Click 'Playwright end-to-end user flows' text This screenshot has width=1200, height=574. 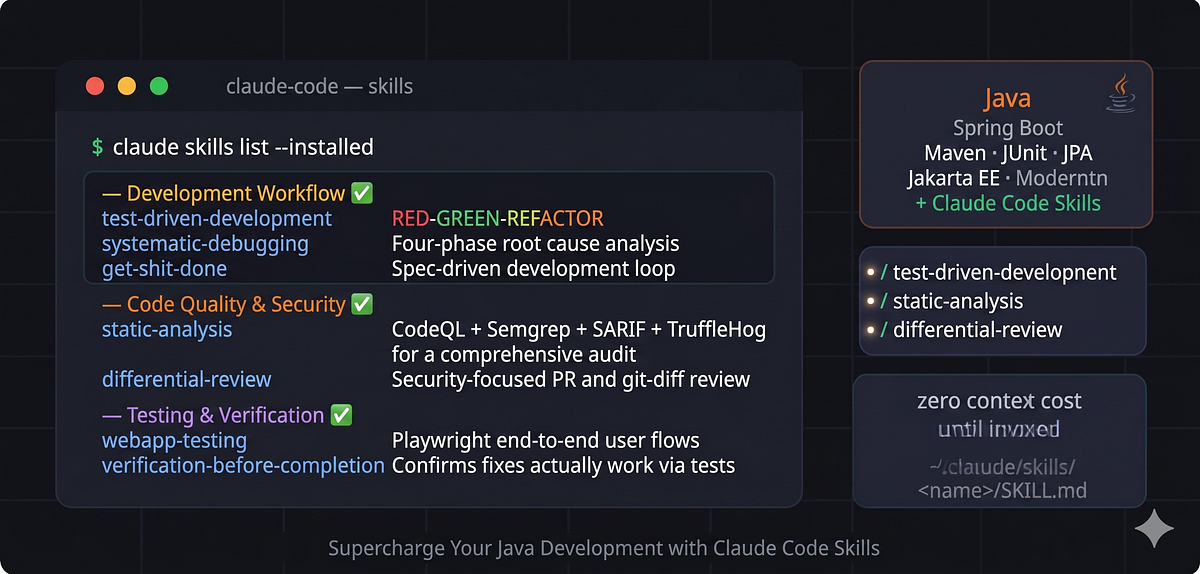546,440
